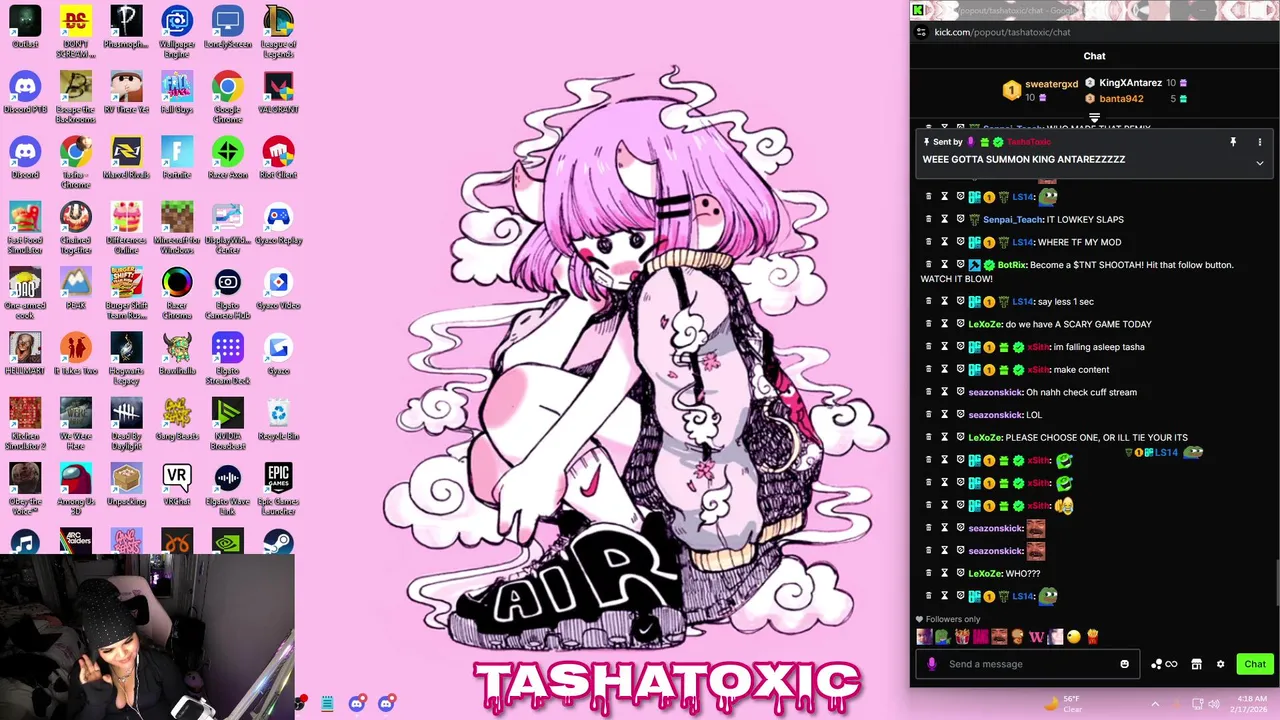Viewport: 1280px width, 720px height.
Task: Launch It Takes Two desktop icon
Action: point(76,353)
